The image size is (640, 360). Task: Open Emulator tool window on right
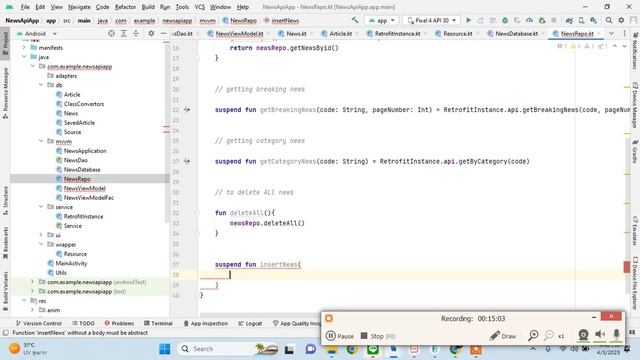click(635, 231)
